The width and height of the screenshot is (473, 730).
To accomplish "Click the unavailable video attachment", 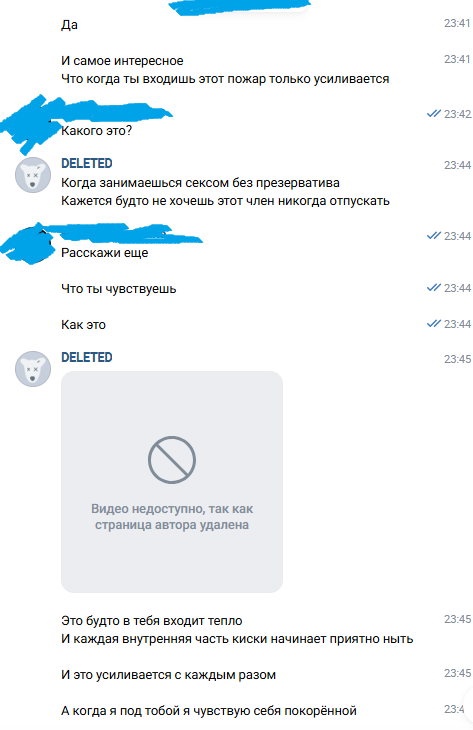I will click(172, 482).
